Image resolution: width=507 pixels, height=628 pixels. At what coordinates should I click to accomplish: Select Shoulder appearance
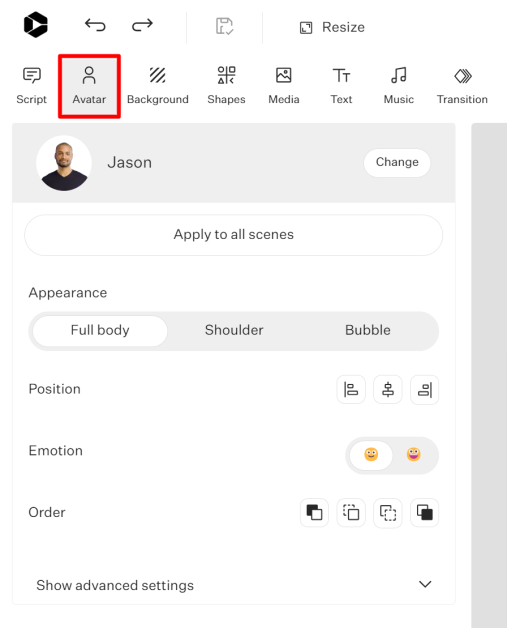click(234, 330)
